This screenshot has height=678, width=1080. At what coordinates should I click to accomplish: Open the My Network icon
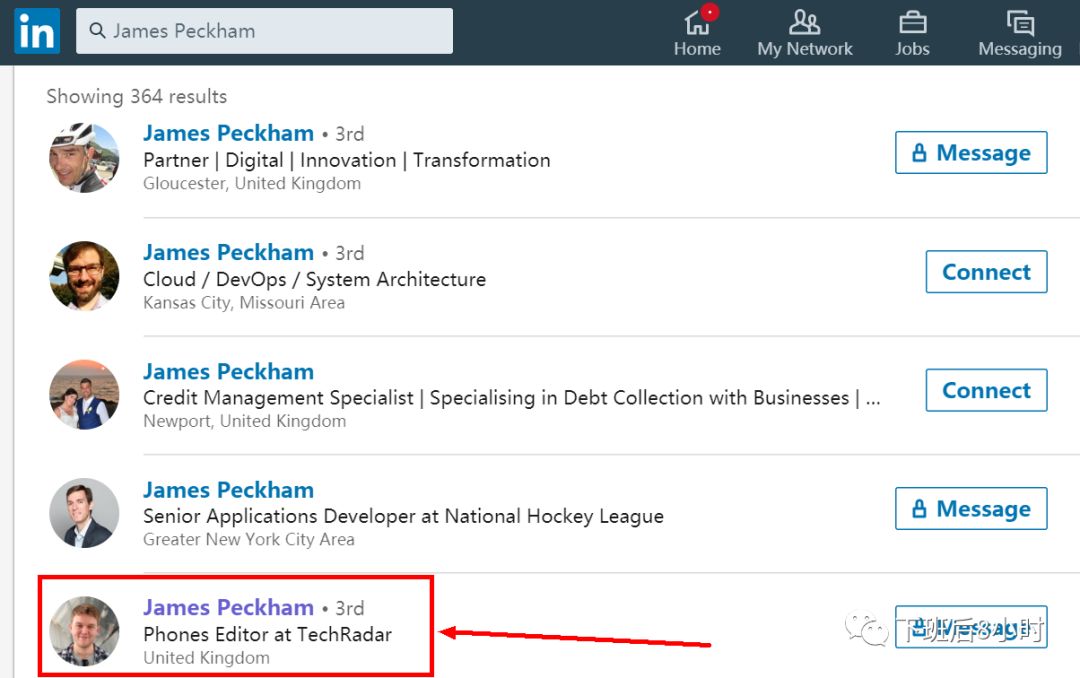[x=804, y=22]
